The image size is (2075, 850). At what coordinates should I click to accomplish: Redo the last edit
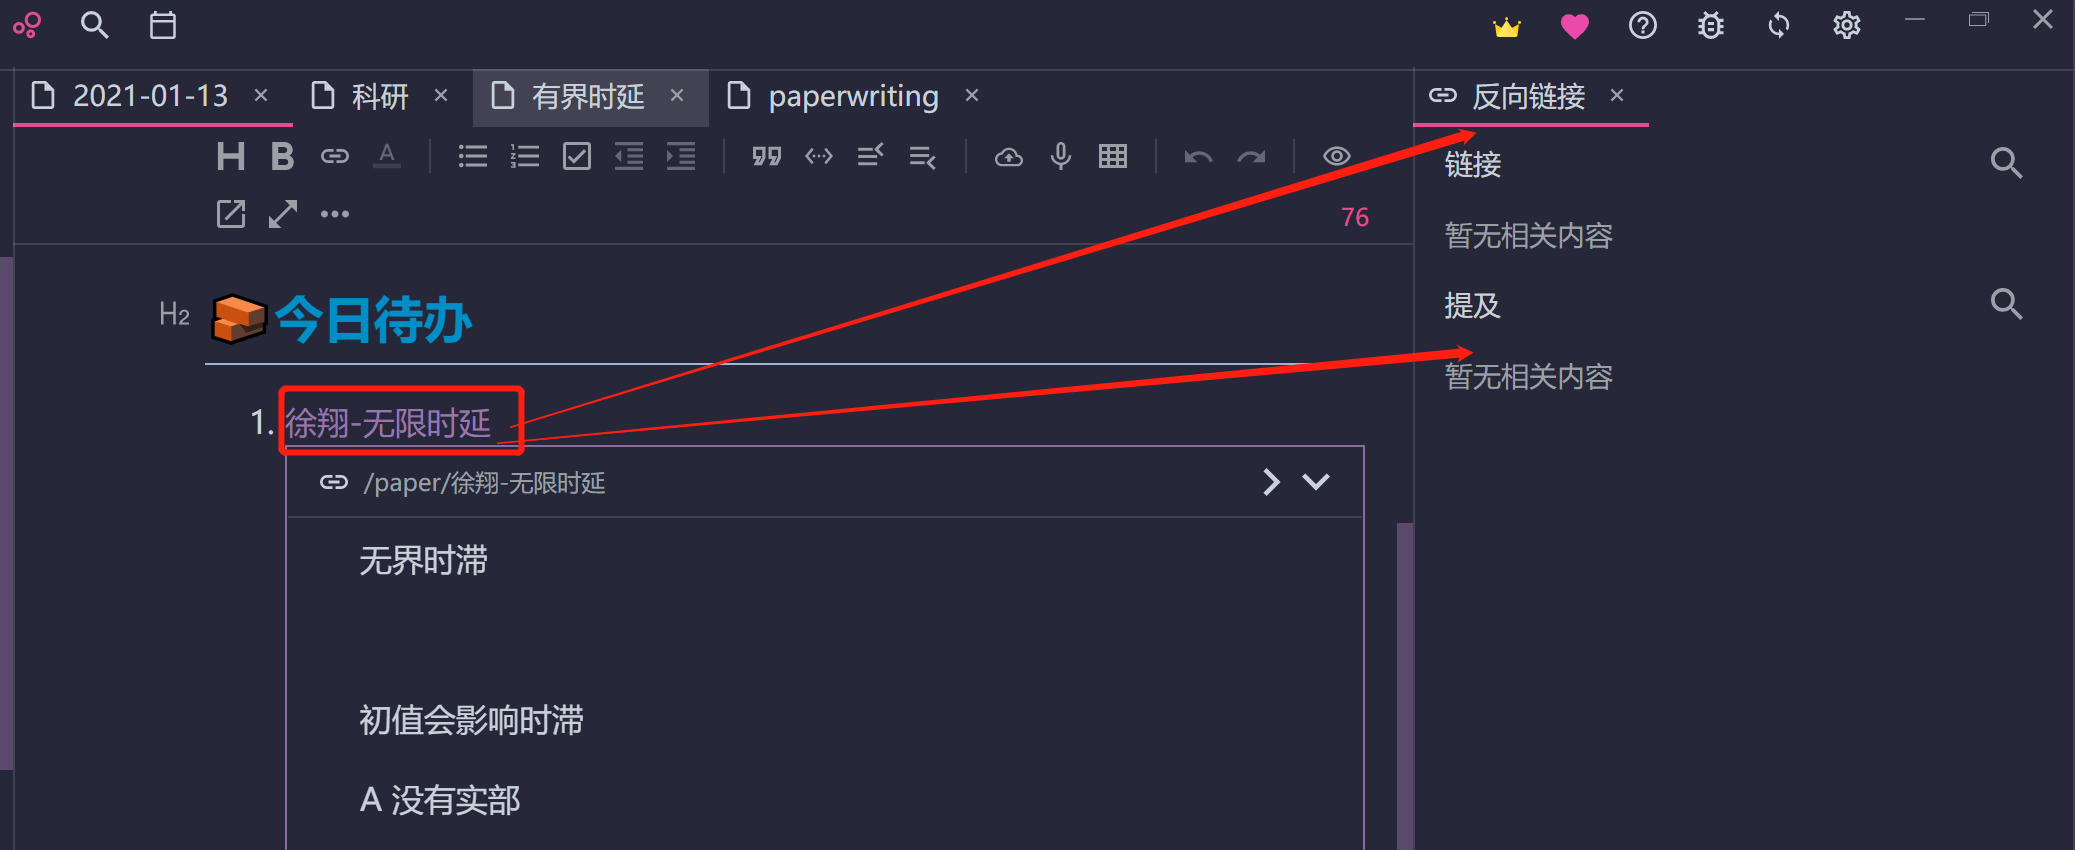[x=1251, y=157]
